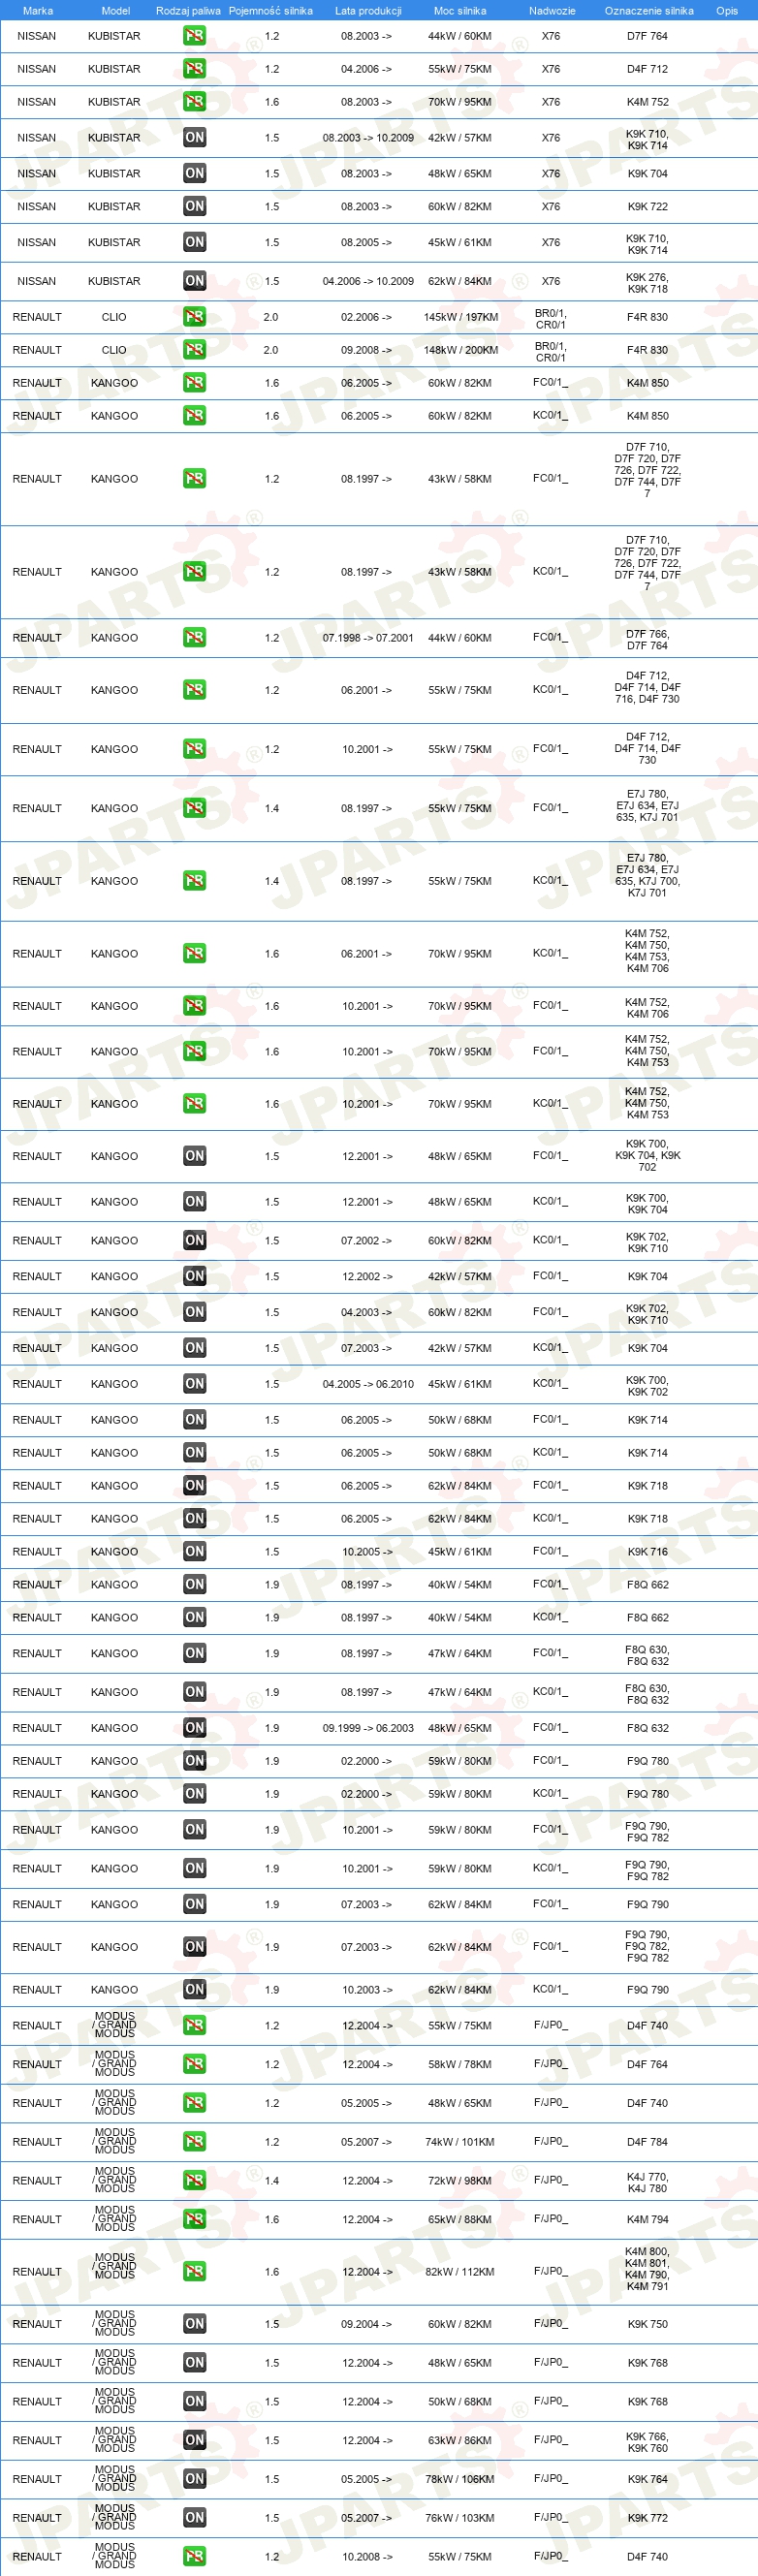Image resolution: width=758 pixels, height=2576 pixels.
Task: Select engine code cell 'K9K 700, K9K 704, K9K 702'
Action: (647, 1156)
